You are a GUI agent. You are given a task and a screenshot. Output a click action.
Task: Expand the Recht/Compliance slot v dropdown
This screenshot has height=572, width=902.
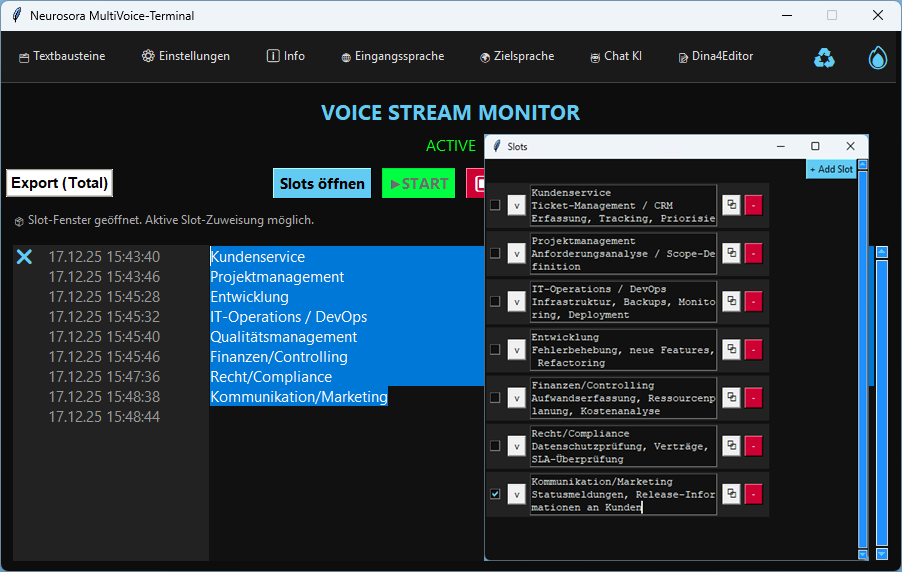[x=516, y=446]
